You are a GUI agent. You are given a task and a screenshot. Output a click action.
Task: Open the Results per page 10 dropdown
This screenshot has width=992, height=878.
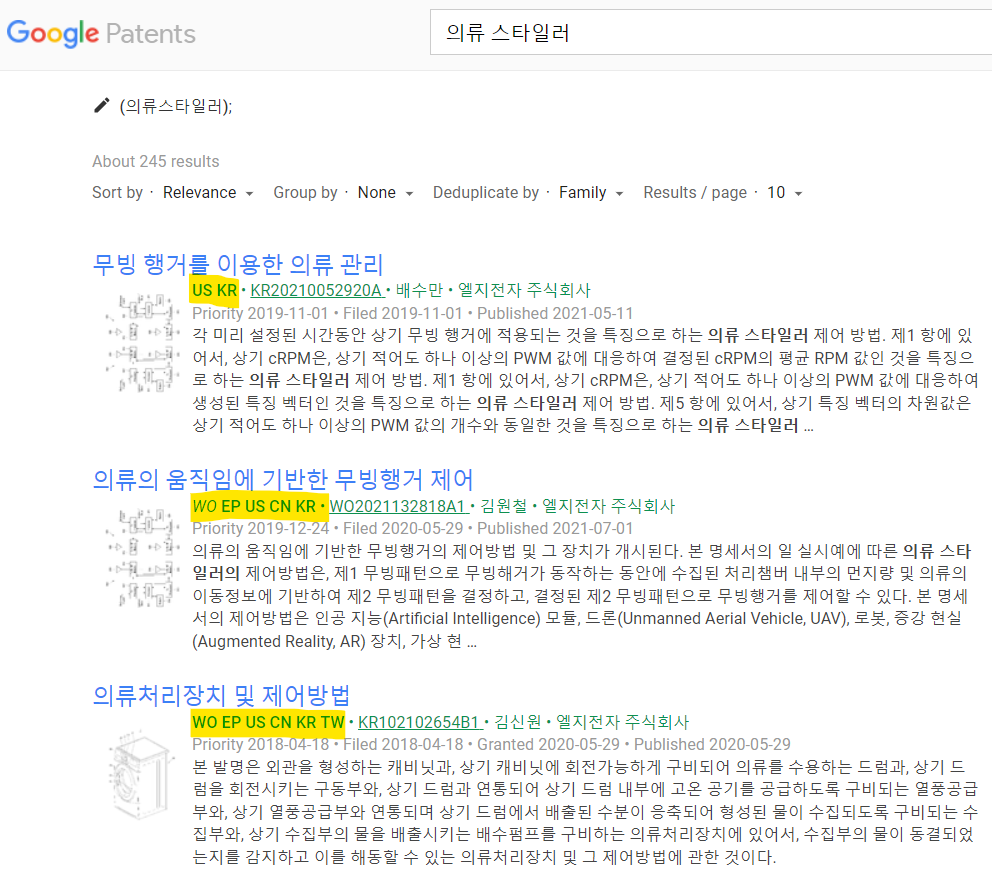coord(784,192)
